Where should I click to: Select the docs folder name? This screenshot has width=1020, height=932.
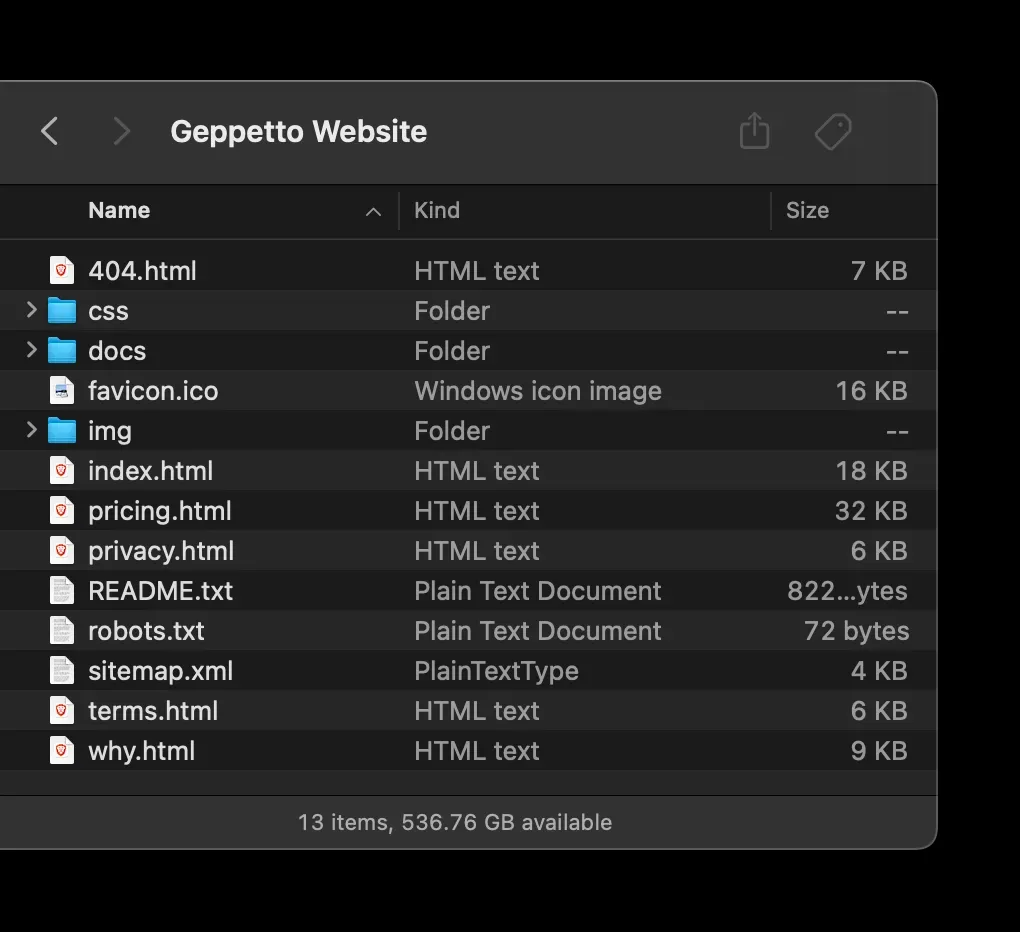pos(117,351)
